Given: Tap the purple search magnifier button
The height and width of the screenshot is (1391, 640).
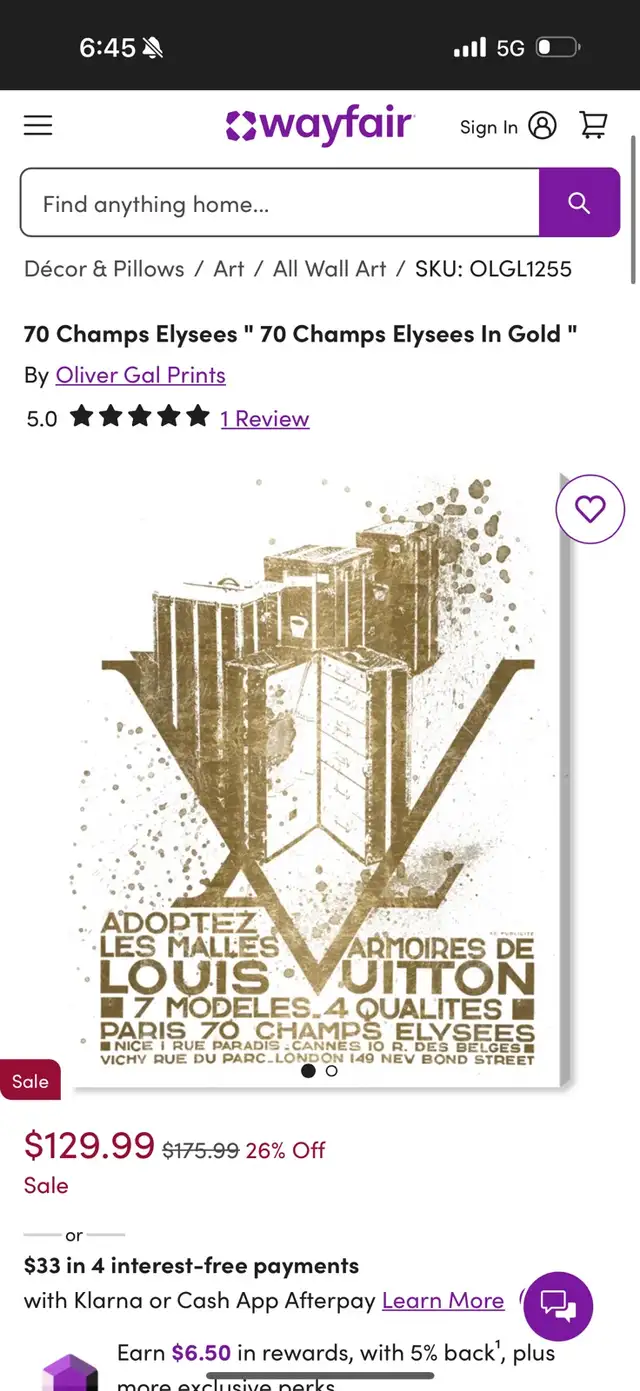Looking at the screenshot, I should (579, 203).
